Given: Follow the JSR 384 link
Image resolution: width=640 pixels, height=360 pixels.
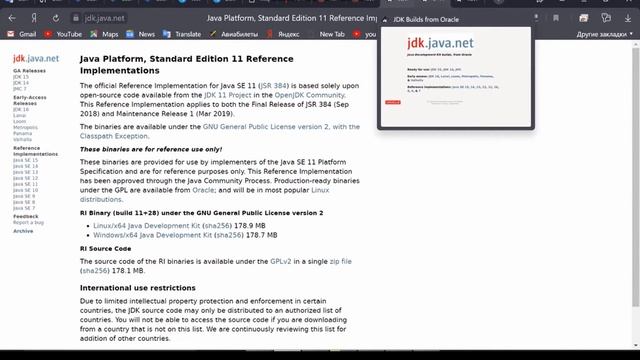Looking at the screenshot, I should click(x=273, y=86).
